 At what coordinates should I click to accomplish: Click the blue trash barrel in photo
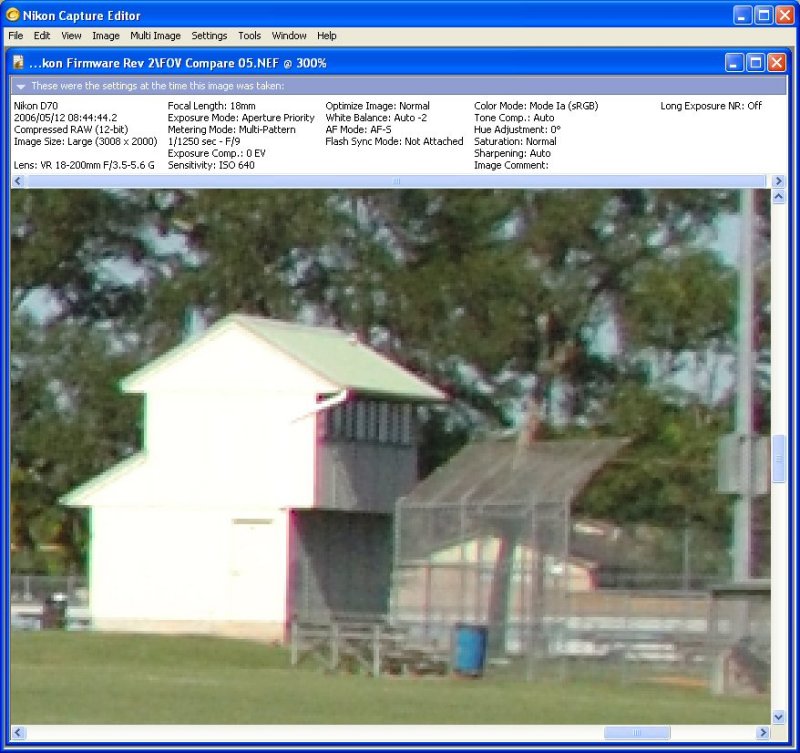470,649
